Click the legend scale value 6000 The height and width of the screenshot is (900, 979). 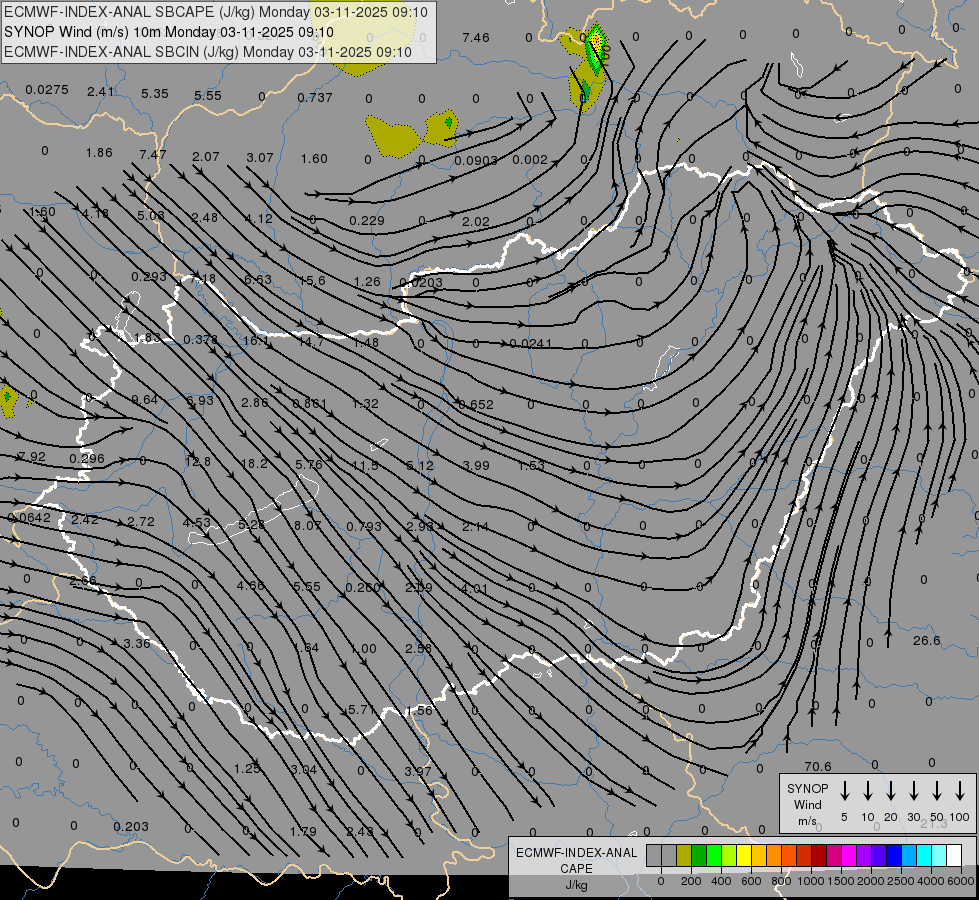coord(961,881)
